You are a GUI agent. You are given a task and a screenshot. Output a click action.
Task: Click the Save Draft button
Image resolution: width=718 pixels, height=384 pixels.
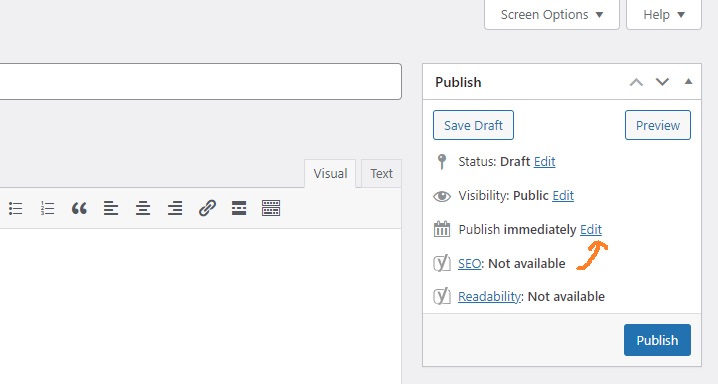point(473,125)
